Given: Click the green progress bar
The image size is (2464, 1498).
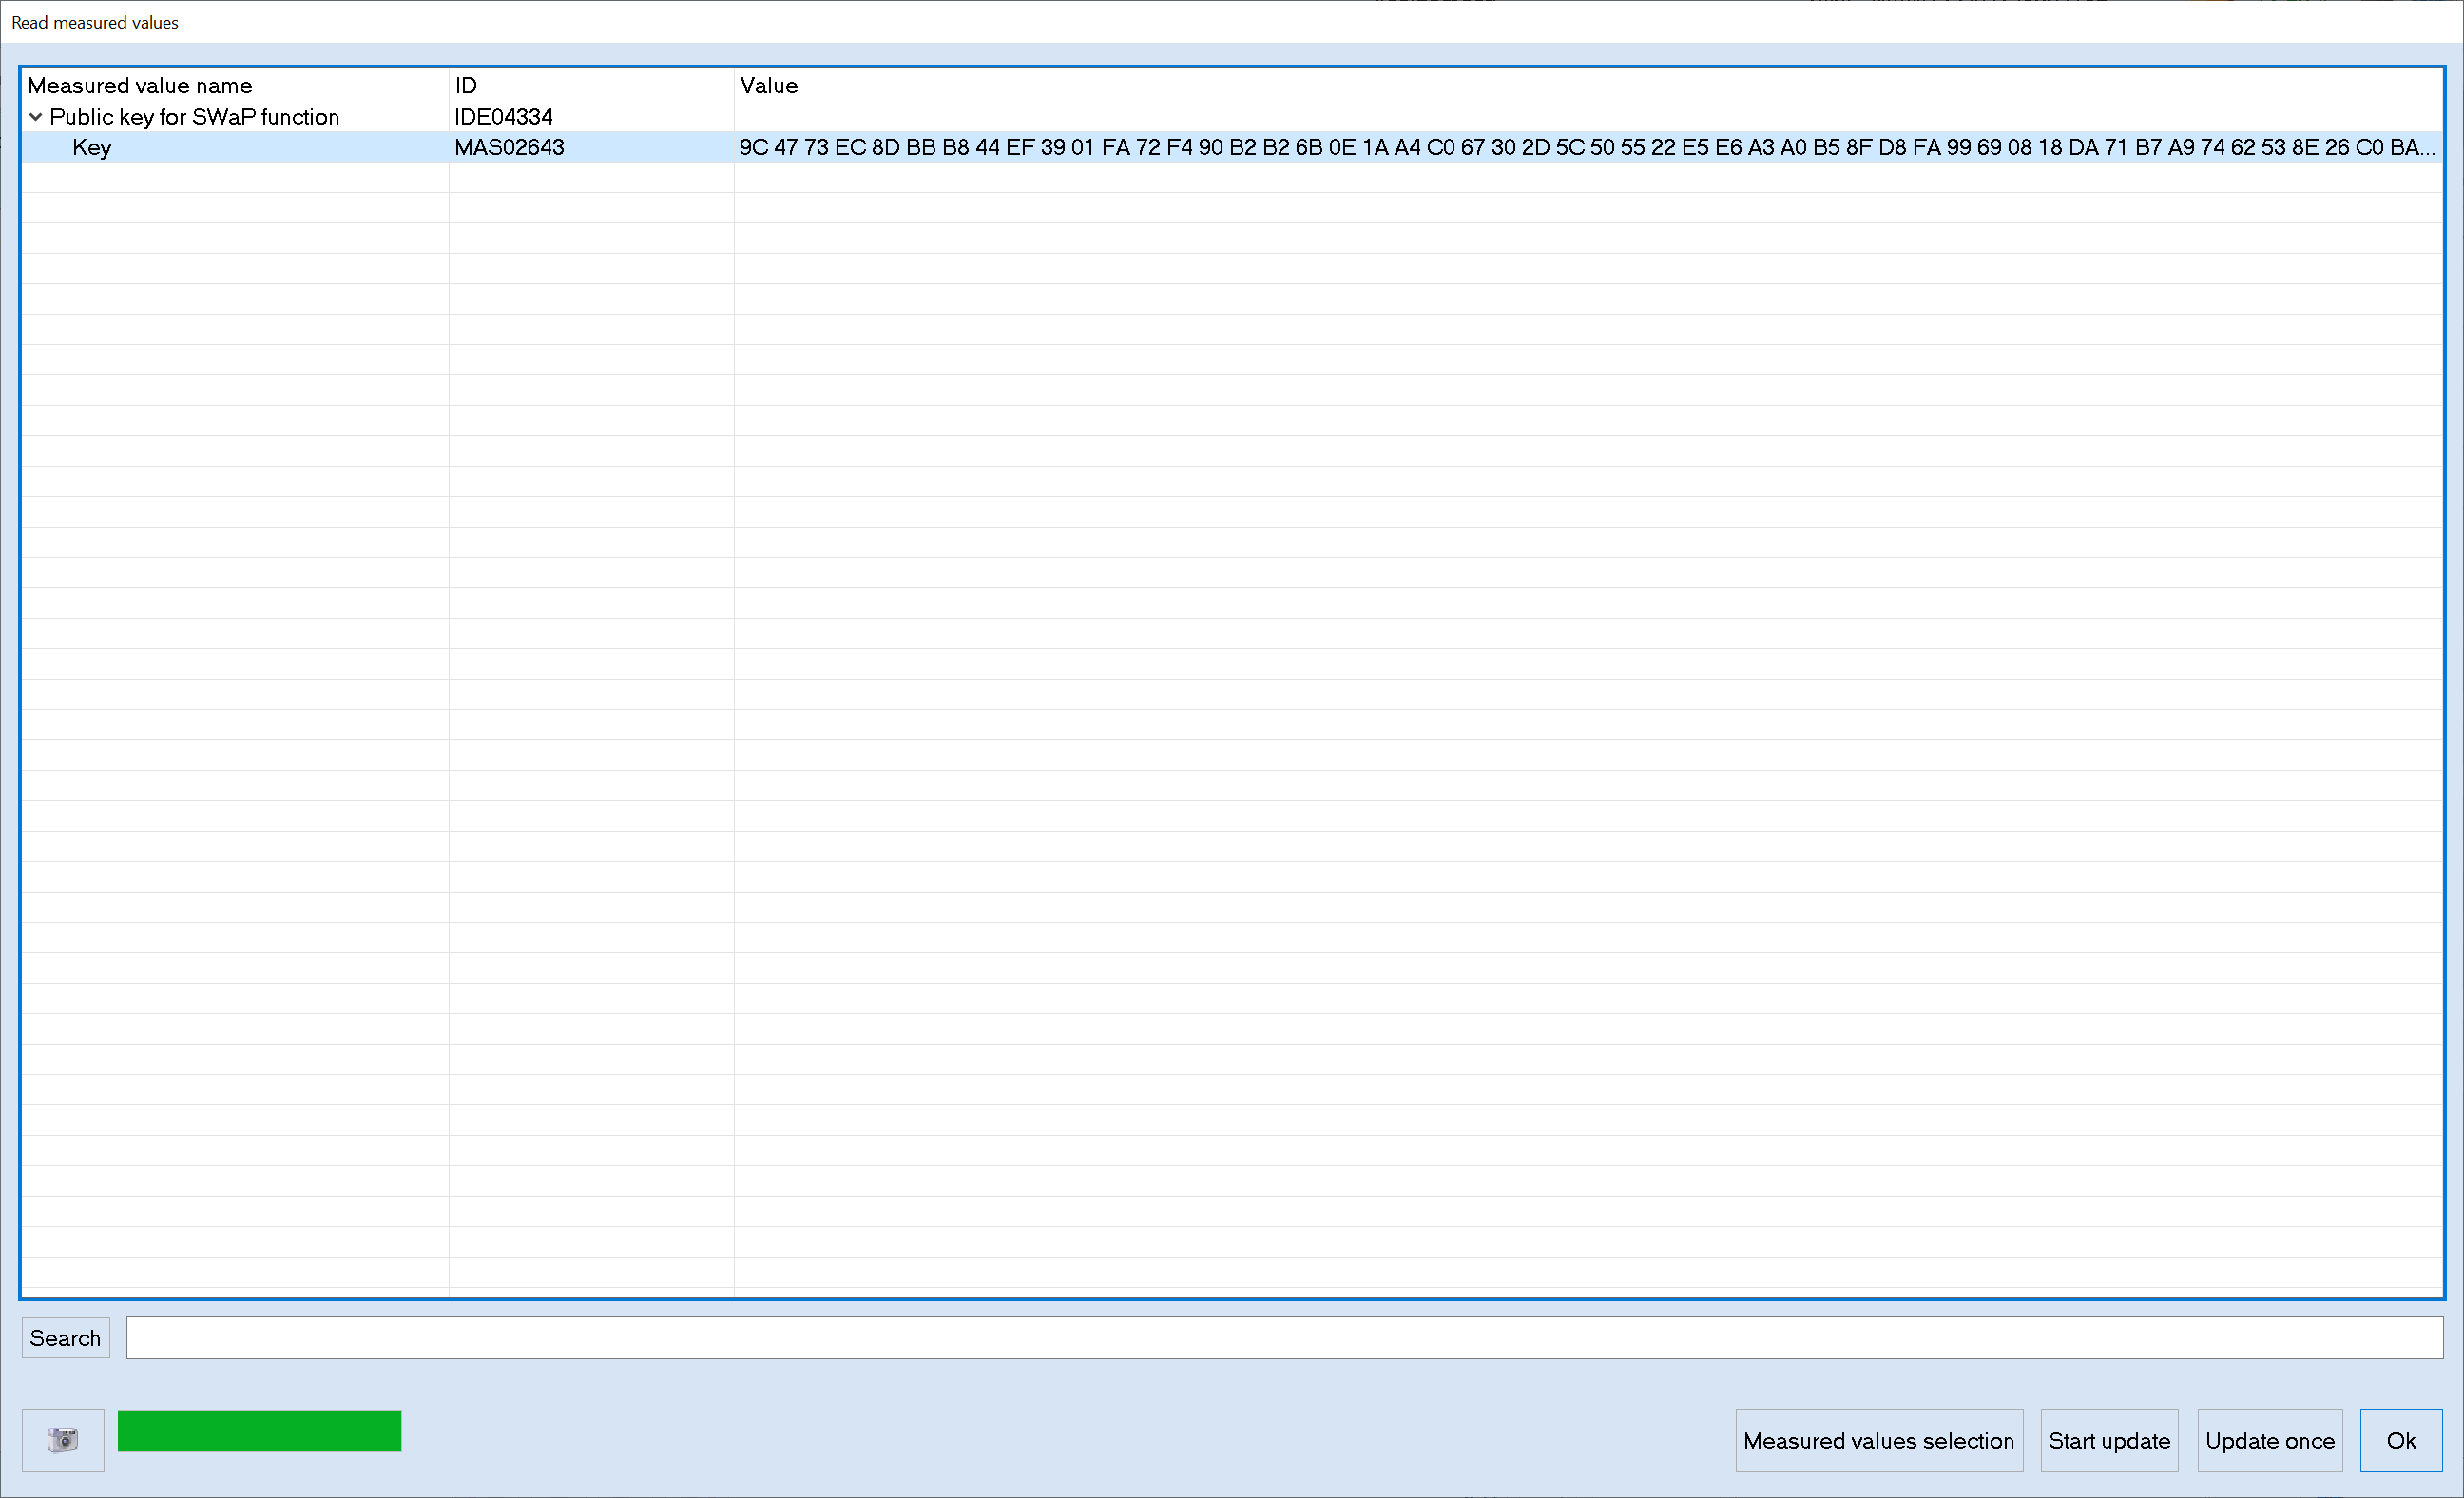Looking at the screenshot, I should 259,1431.
